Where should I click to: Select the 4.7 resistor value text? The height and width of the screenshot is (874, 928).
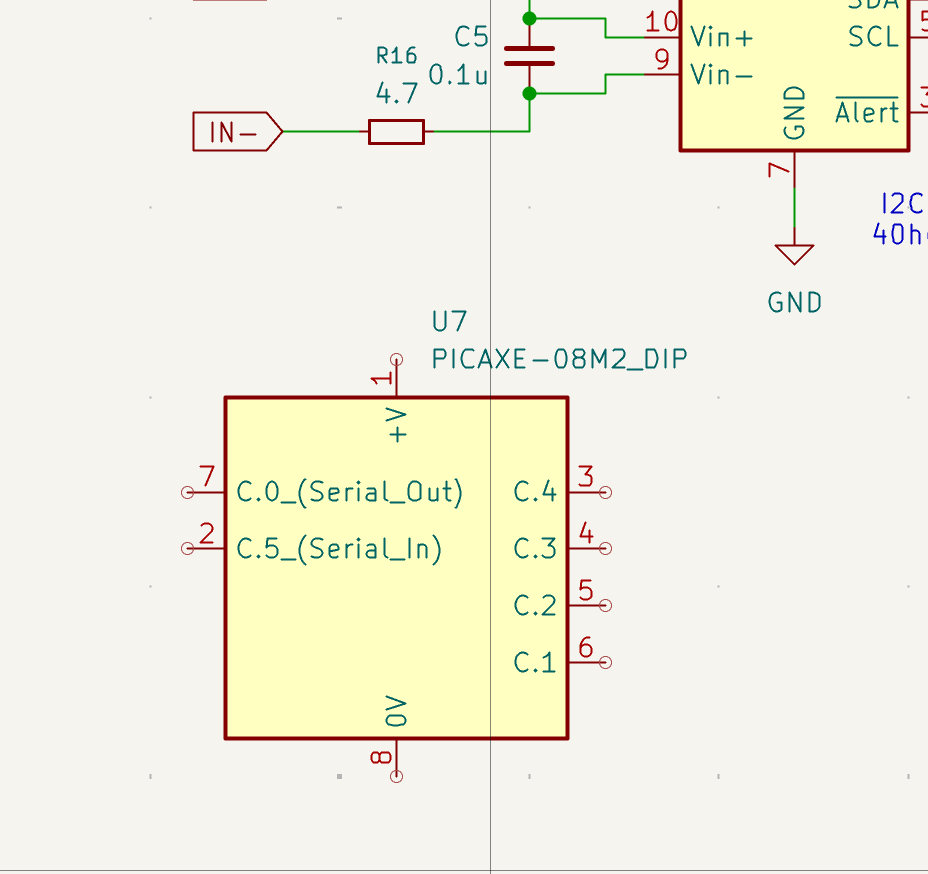tap(397, 93)
